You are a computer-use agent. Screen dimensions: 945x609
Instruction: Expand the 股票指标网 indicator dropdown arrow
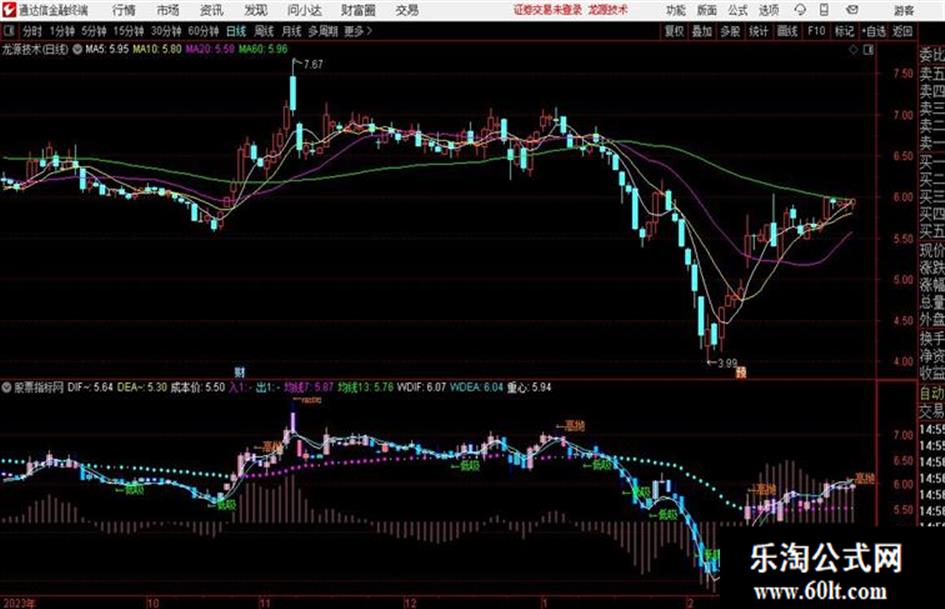pyautogui.click(x=6, y=387)
